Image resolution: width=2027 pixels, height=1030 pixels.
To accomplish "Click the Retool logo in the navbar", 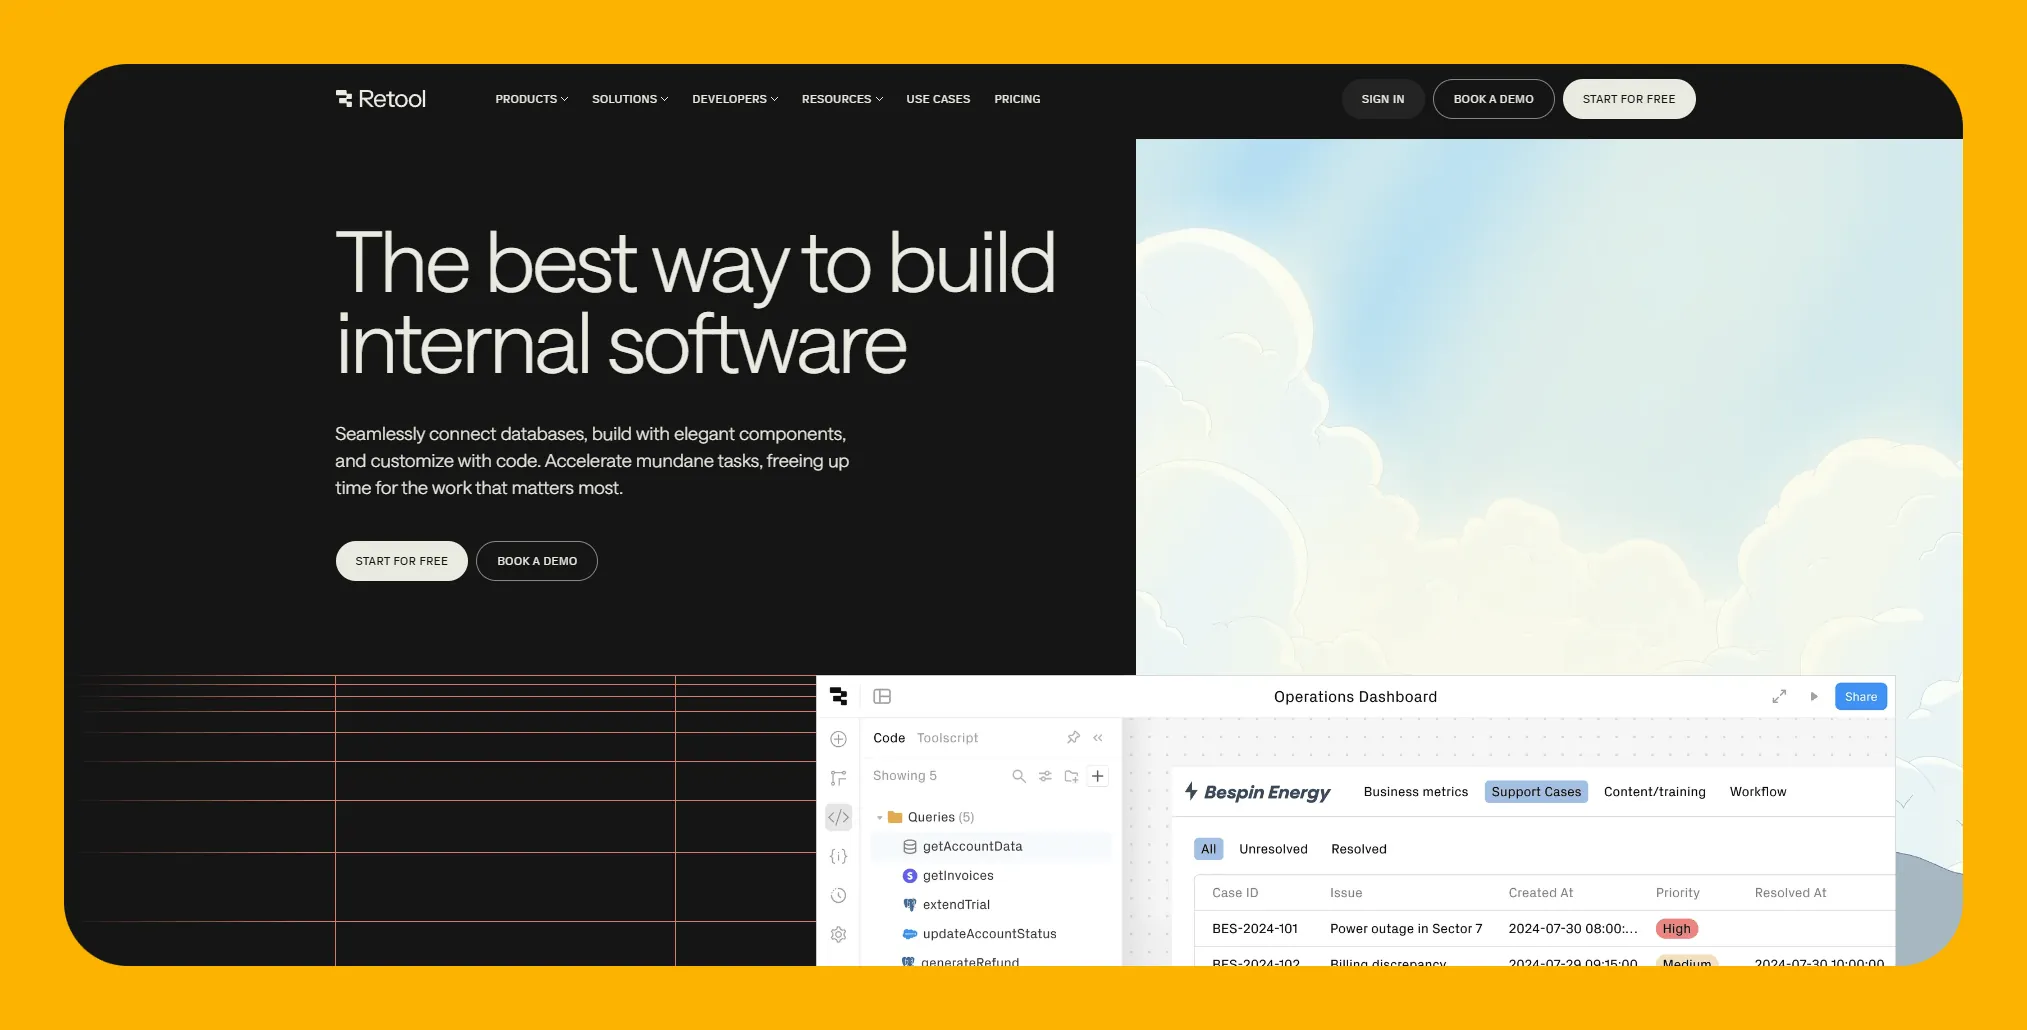I will [381, 99].
